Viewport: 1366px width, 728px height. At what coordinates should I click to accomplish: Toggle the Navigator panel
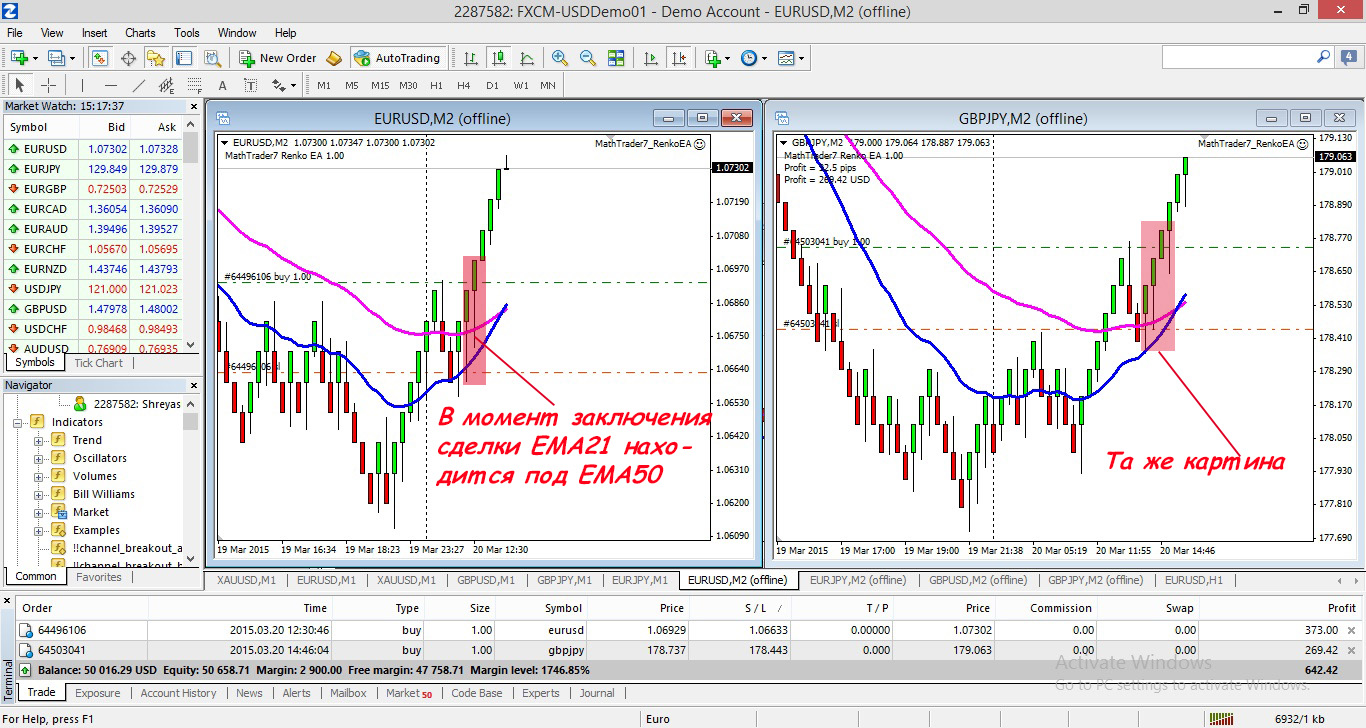coord(156,58)
